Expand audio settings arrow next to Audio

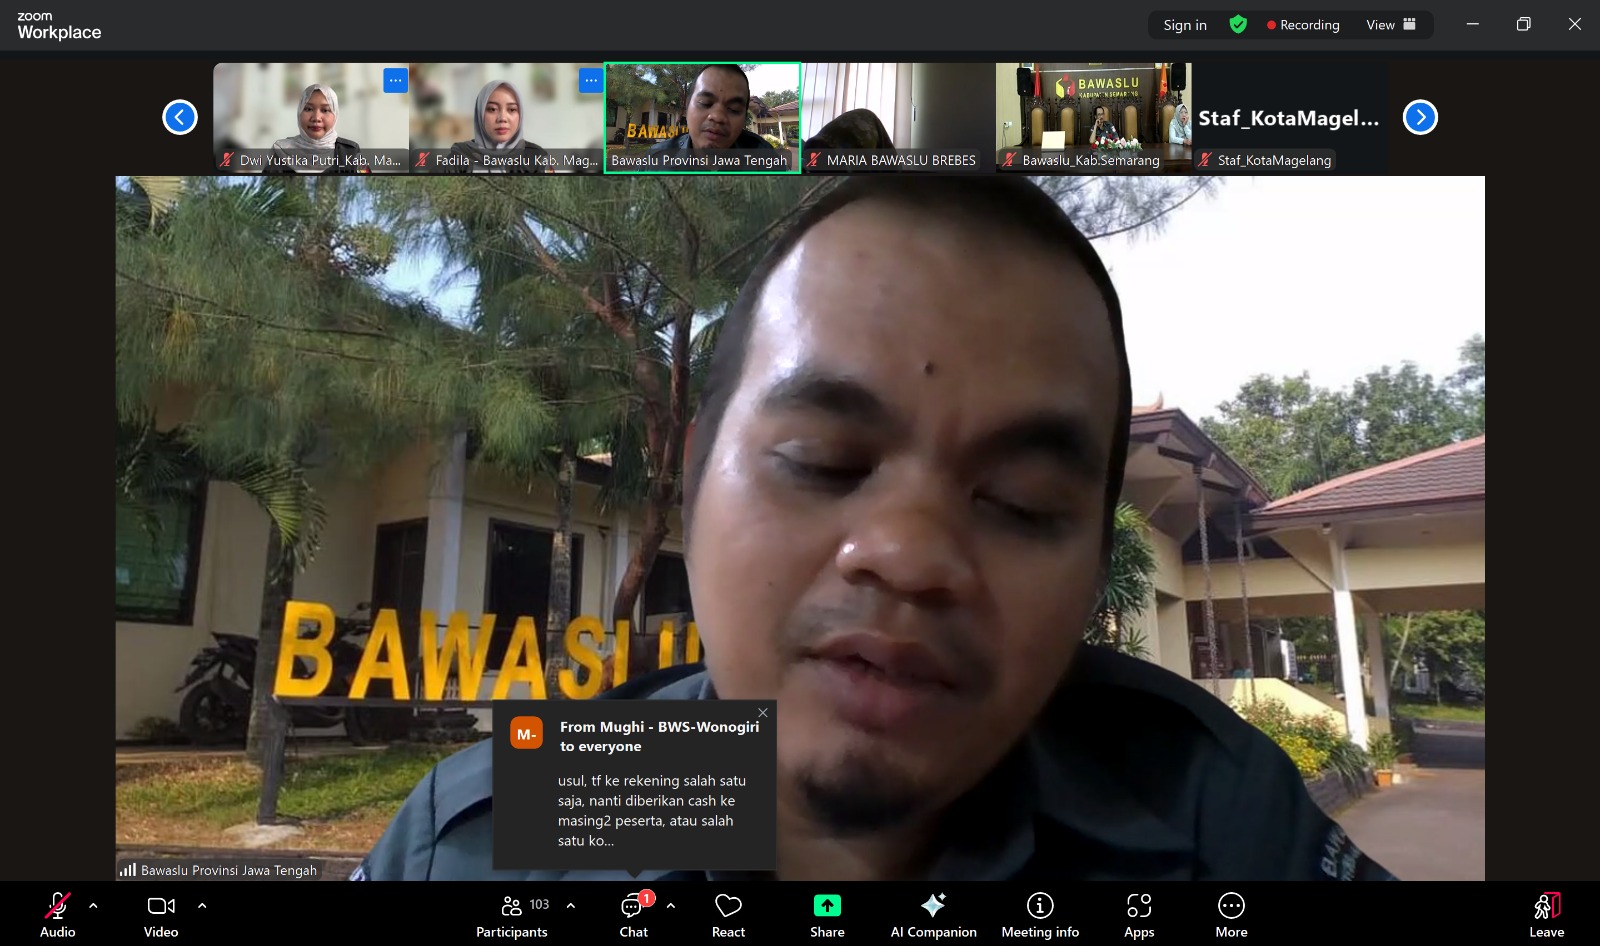click(x=93, y=905)
